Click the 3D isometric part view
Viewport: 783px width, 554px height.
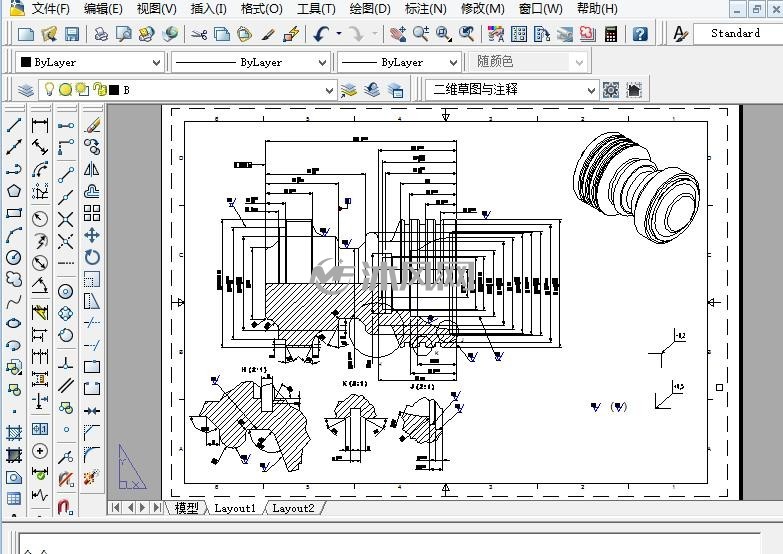pyautogui.click(x=636, y=187)
